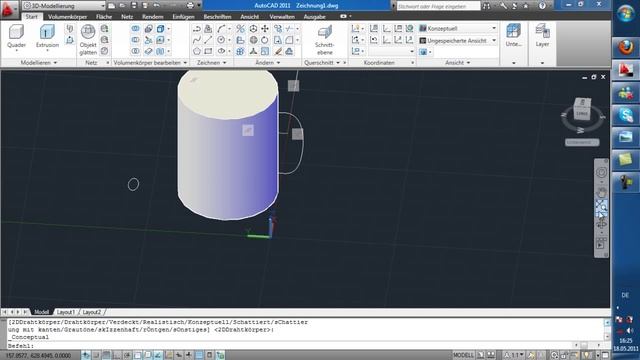Toggle Selection Cycling in status bar
Screen dimensions: 640x360
click(220, 355)
